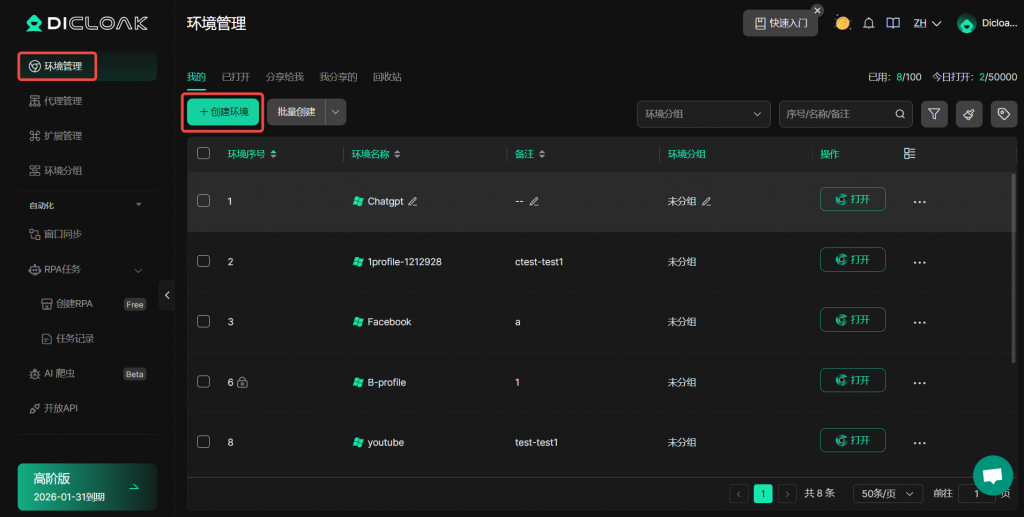
Task: Open 代理管理 in the sidebar
Action: point(63,101)
